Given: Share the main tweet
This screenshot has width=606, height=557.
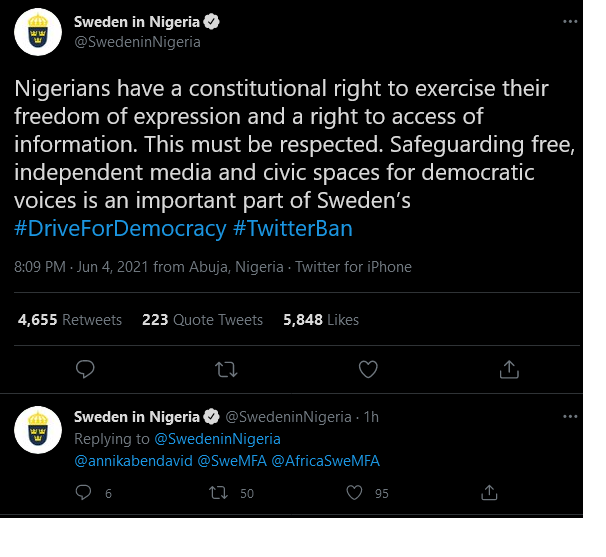Looking at the screenshot, I should [x=509, y=370].
